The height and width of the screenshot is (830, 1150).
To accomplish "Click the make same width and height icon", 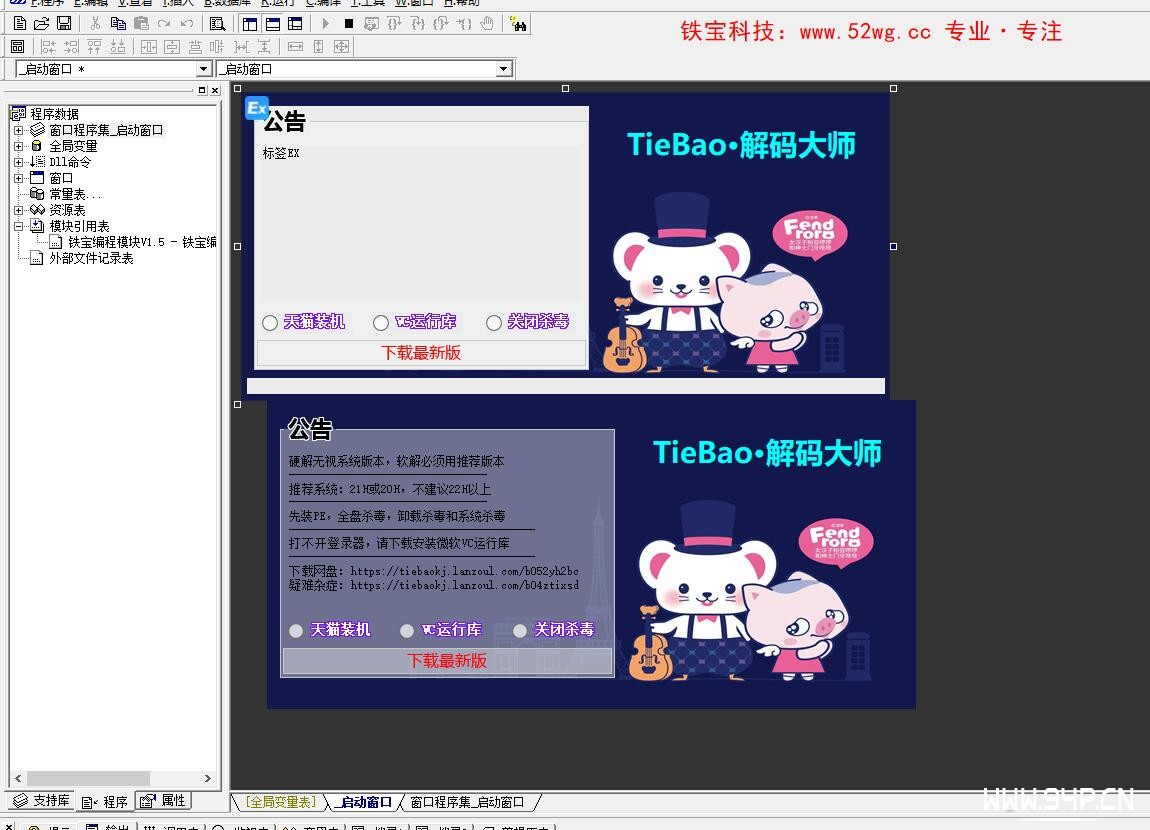I will [x=342, y=47].
